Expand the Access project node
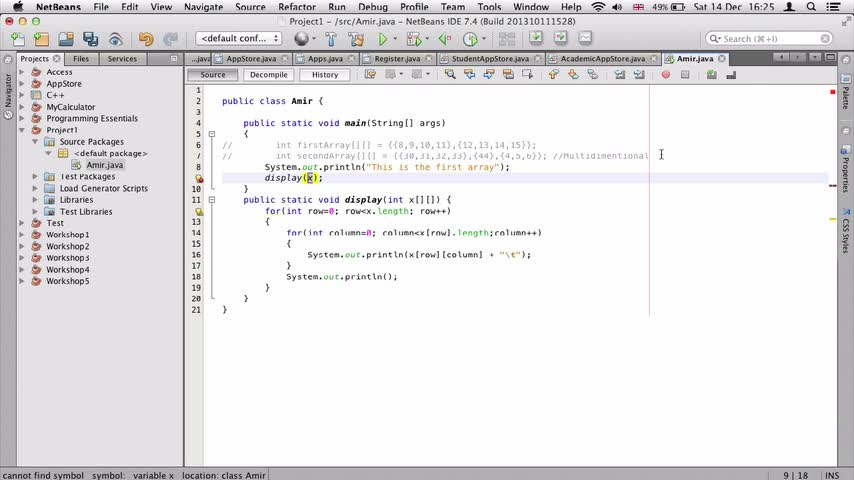The height and width of the screenshot is (480, 854). (x=22, y=72)
